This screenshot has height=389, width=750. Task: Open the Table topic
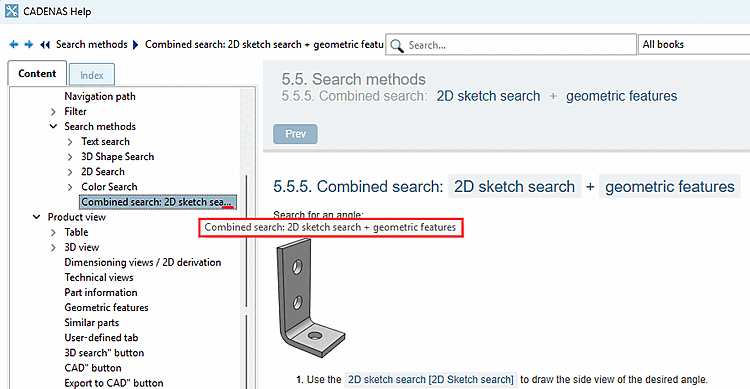point(76,232)
